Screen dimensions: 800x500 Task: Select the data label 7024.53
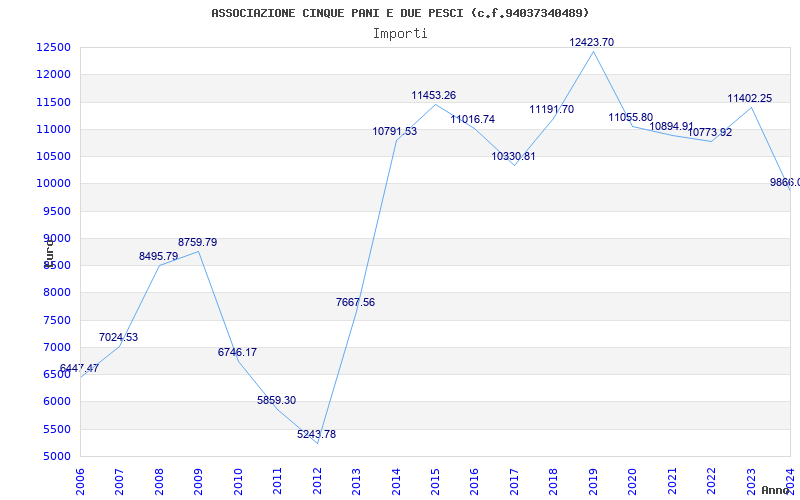[x=118, y=337]
